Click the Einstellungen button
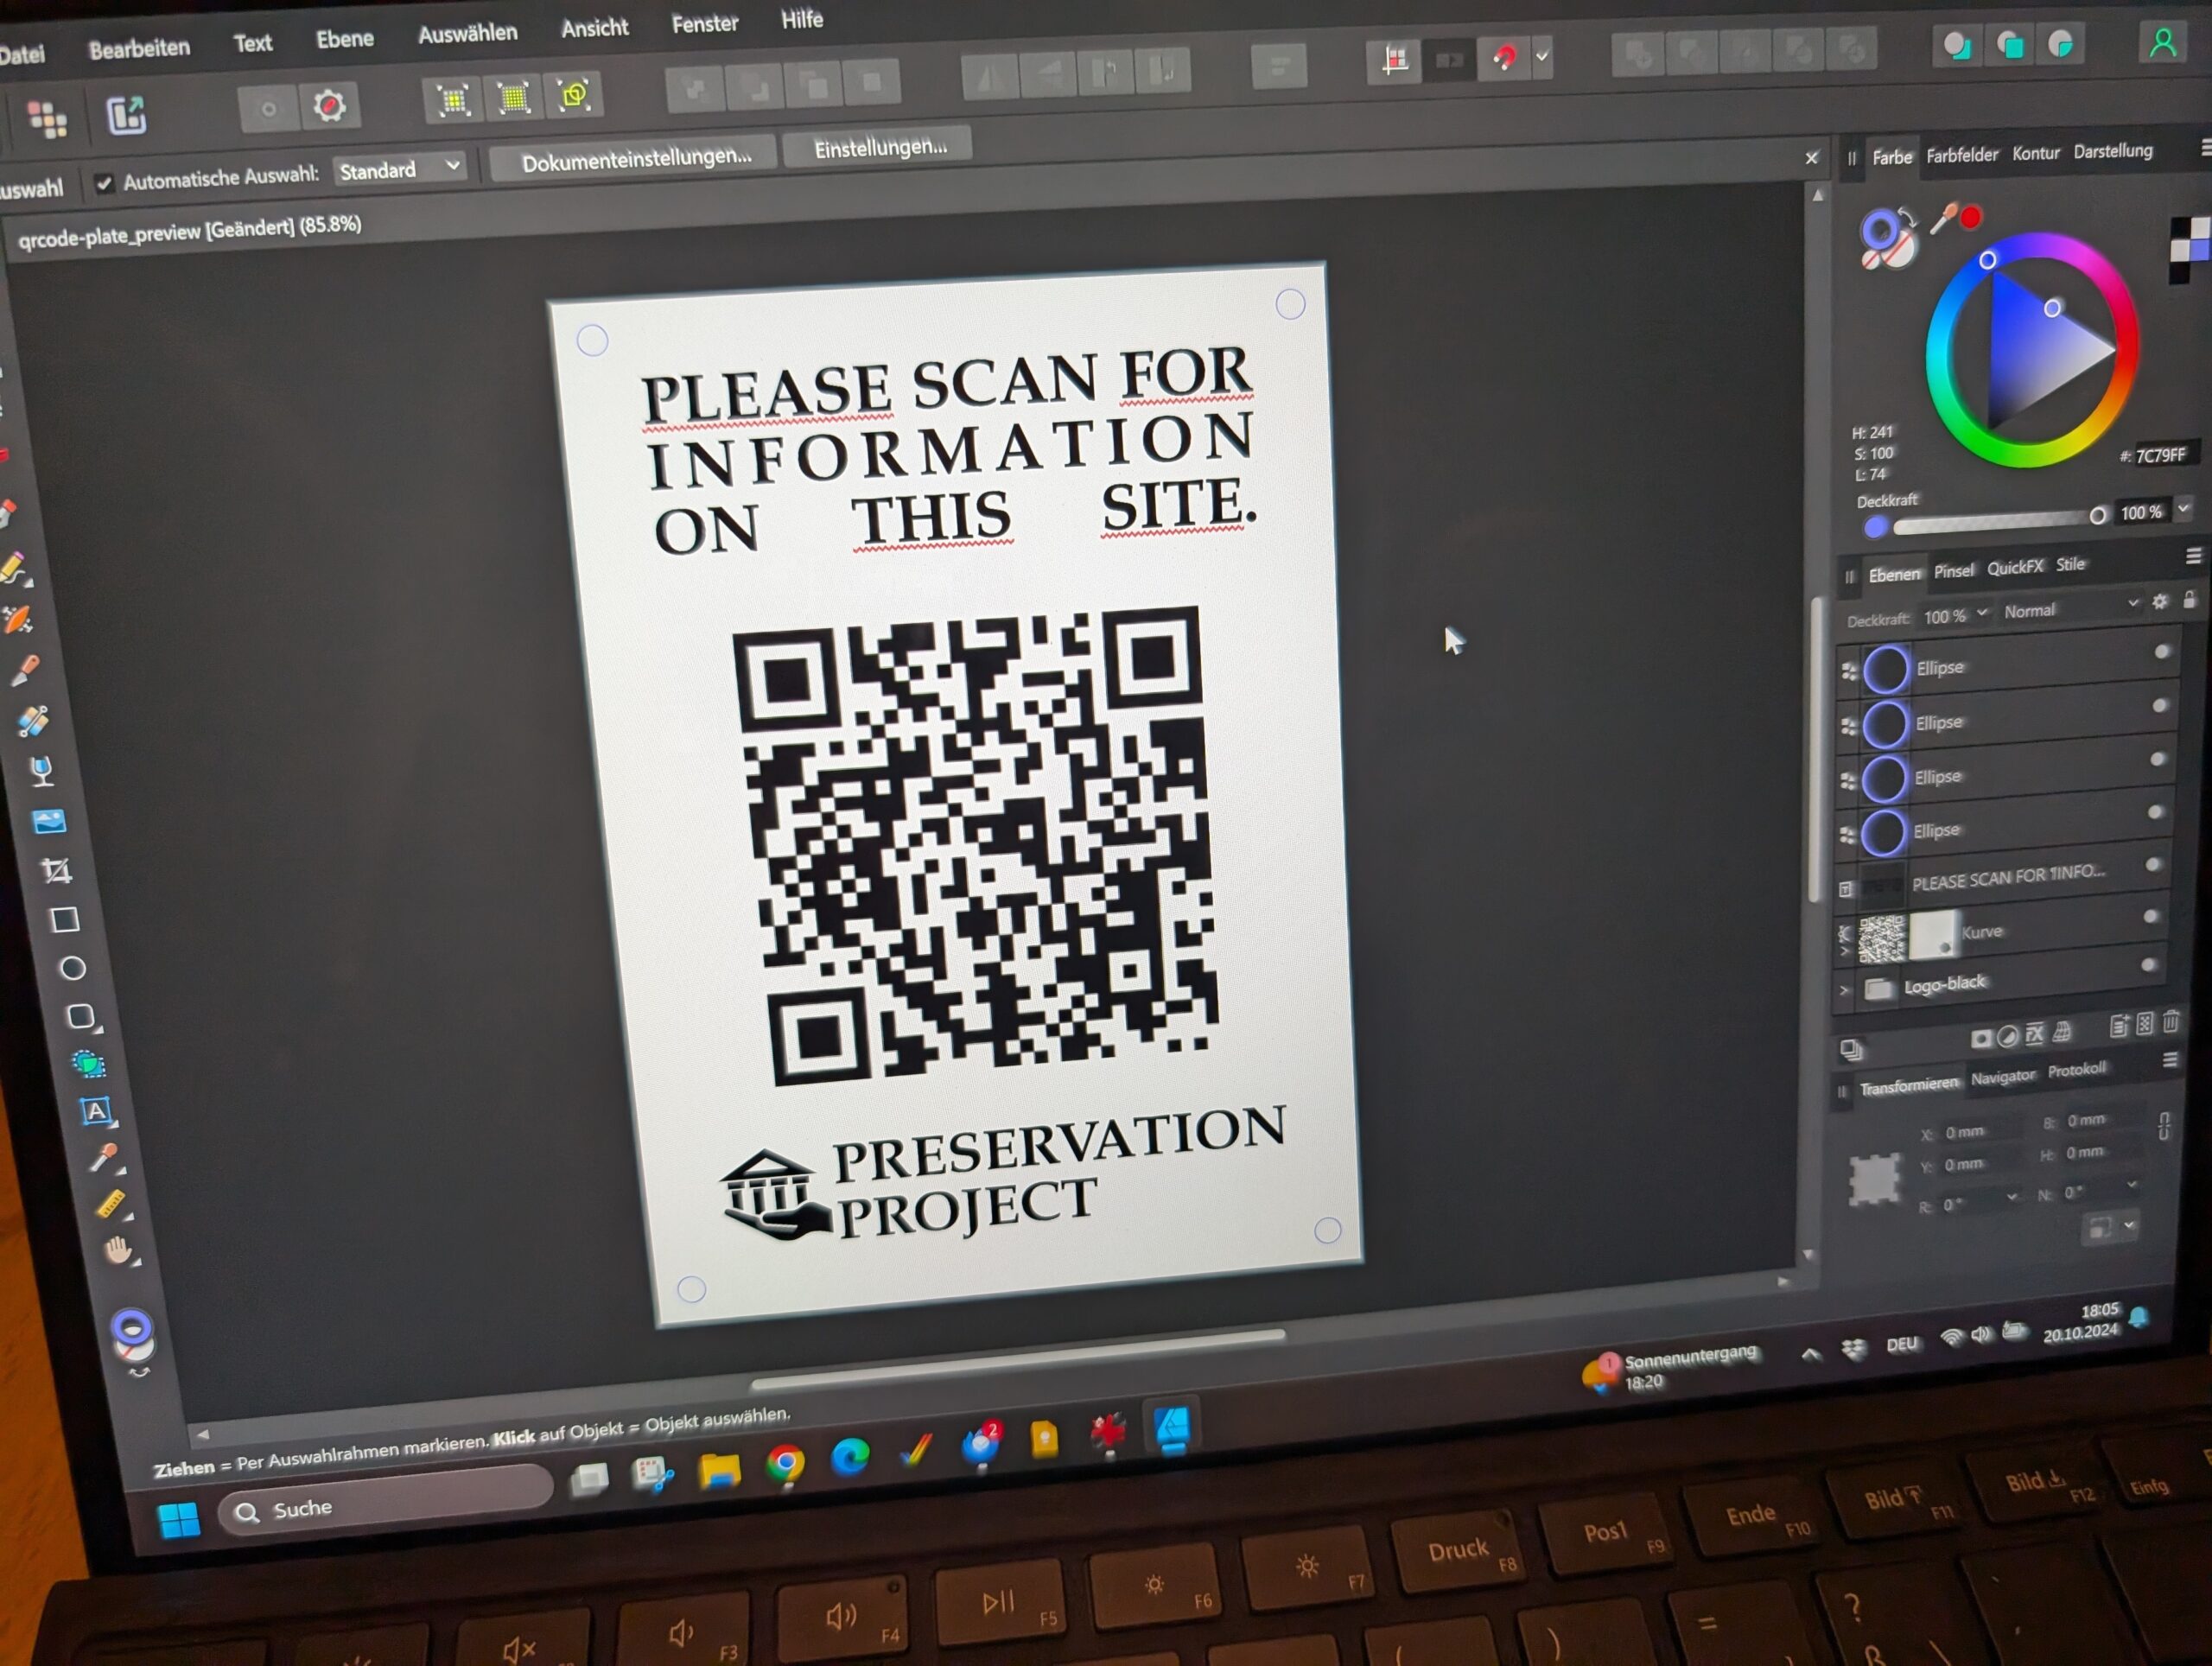This screenshot has width=2212, height=1666. [x=879, y=148]
